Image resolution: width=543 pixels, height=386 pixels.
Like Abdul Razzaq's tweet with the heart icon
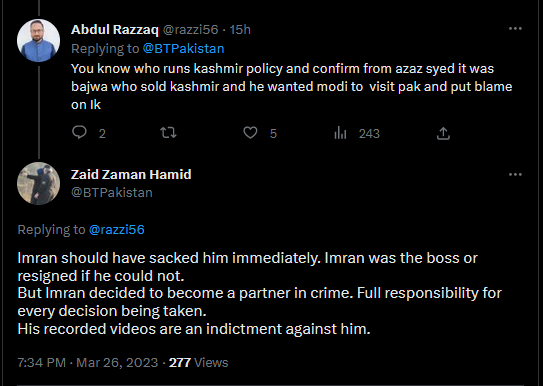(x=250, y=133)
